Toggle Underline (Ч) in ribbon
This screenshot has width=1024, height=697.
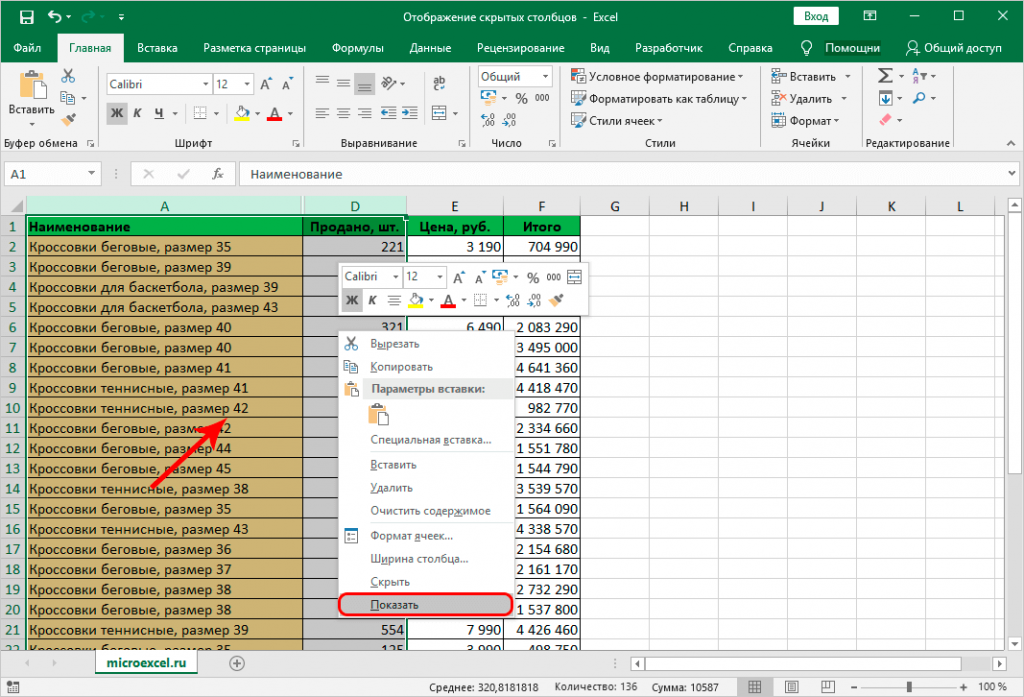159,113
